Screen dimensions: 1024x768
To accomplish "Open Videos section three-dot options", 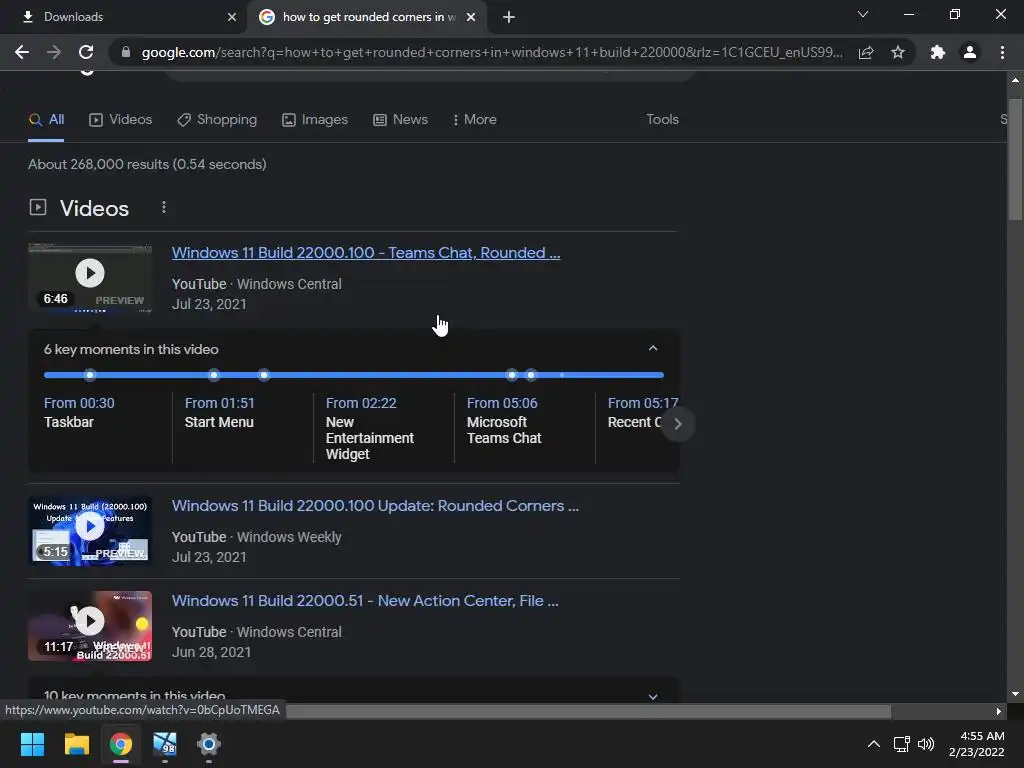I will [164, 207].
